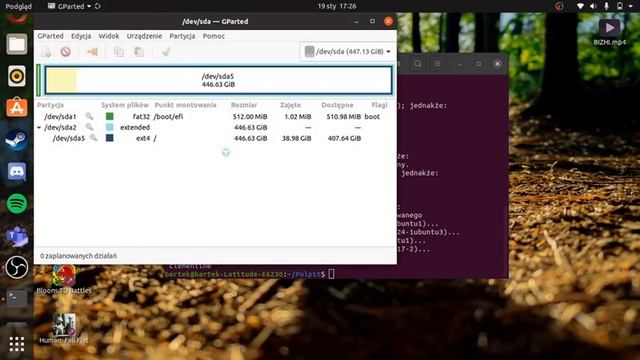
Task: Click the battery icon in the system tray
Action: [x=620, y=6]
